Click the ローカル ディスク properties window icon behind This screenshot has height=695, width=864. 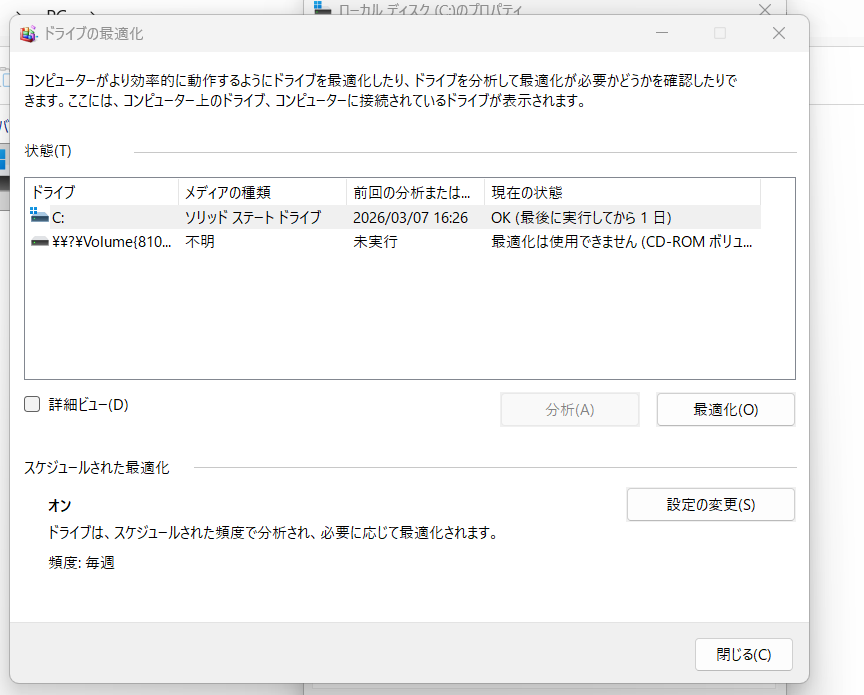tap(322, 8)
